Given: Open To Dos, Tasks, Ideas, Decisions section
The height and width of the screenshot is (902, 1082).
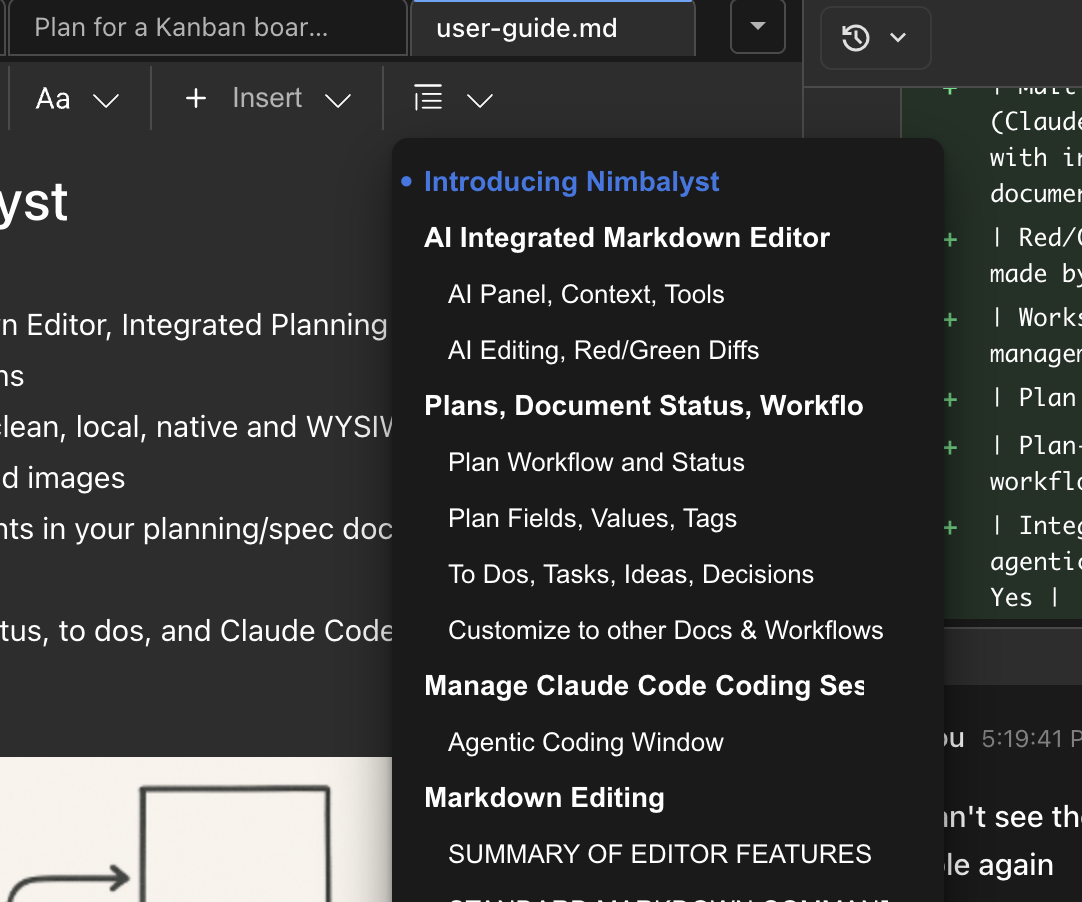Looking at the screenshot, I should (x=631, y=573).
